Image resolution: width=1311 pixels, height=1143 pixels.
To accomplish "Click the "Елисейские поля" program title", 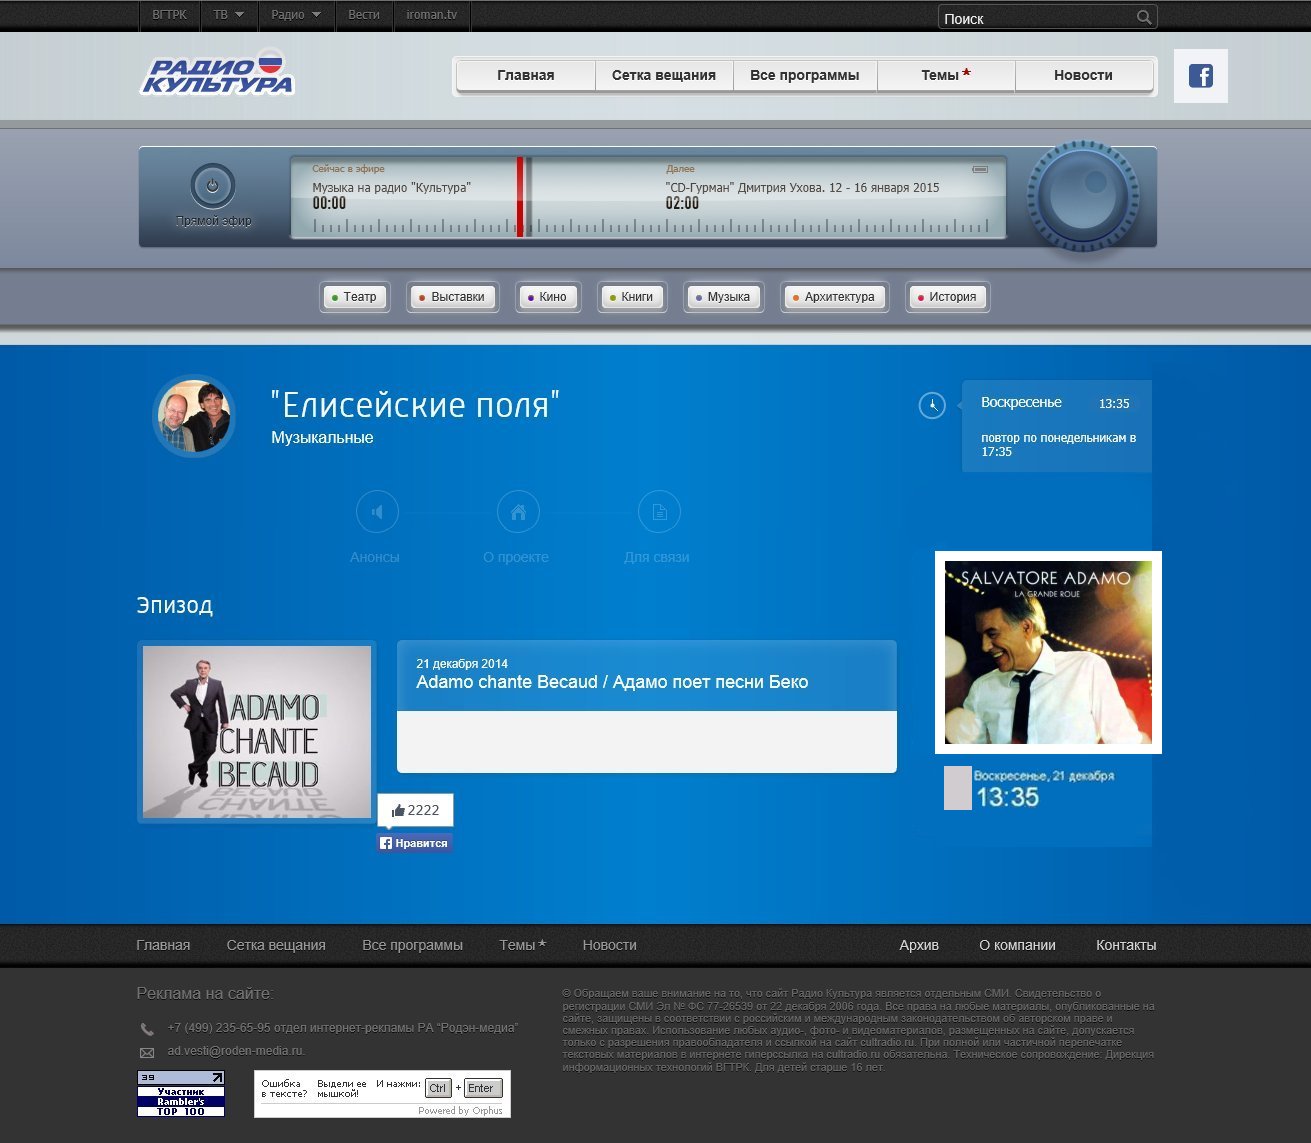I will click(x=415, y=405).
